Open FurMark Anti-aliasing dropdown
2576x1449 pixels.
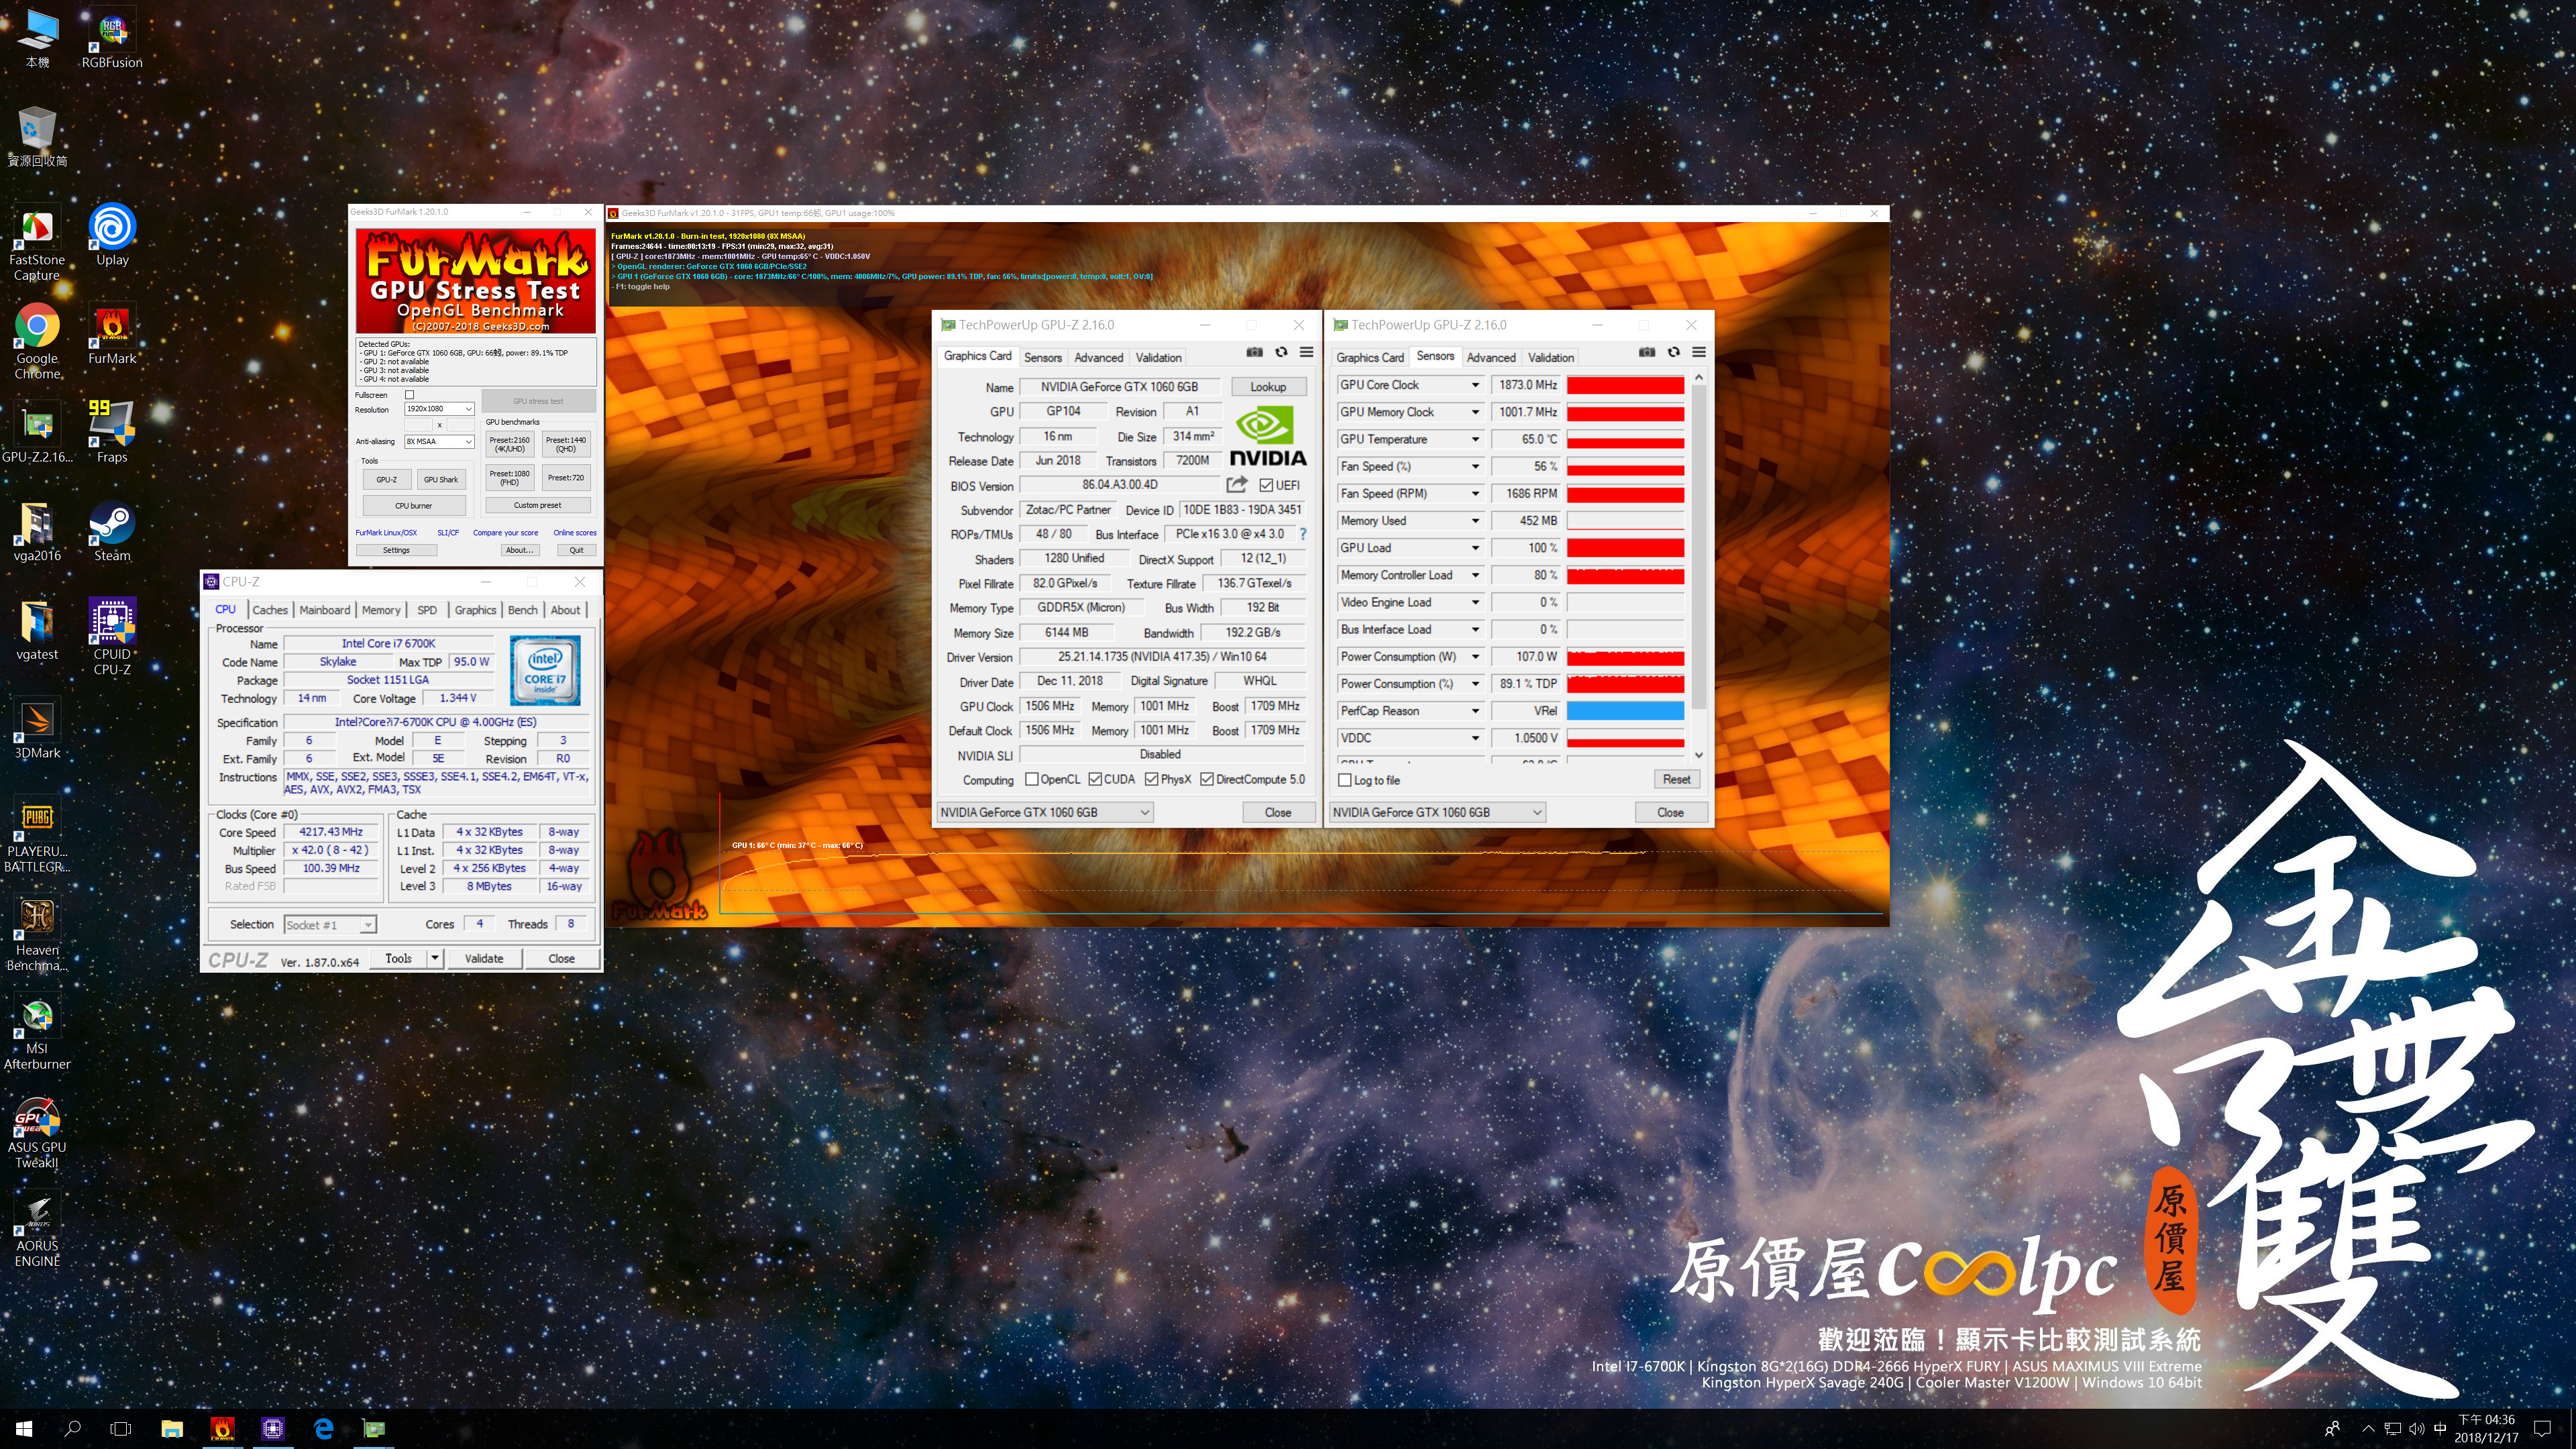pyautogui.click(x=439, y=441)
